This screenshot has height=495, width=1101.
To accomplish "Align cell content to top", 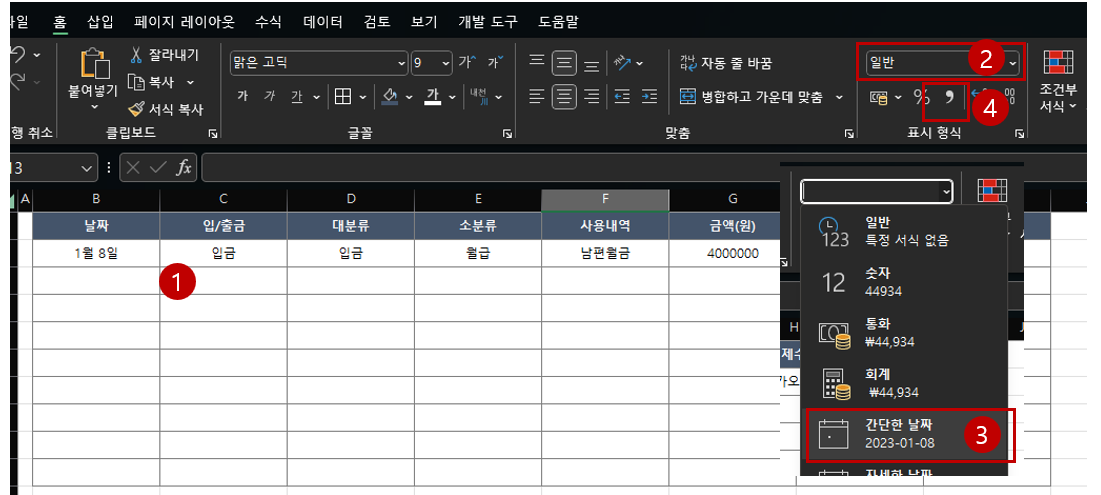I will click(x=536, y=63).
